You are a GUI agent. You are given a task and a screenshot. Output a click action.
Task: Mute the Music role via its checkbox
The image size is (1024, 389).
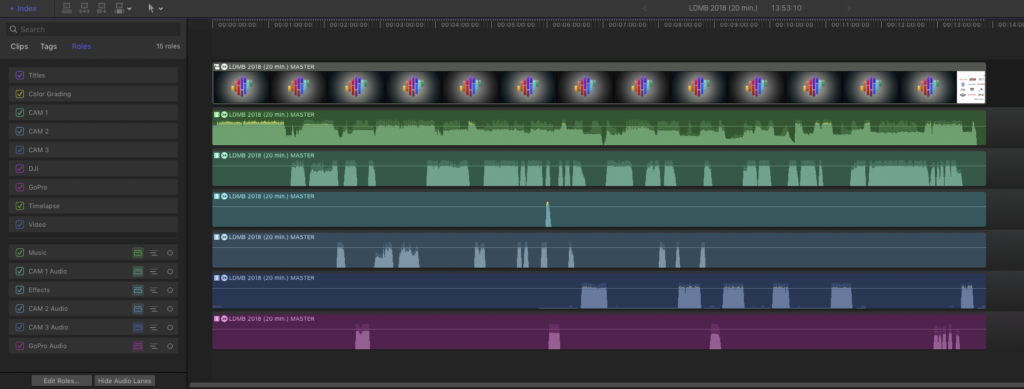tap(20, 253)
